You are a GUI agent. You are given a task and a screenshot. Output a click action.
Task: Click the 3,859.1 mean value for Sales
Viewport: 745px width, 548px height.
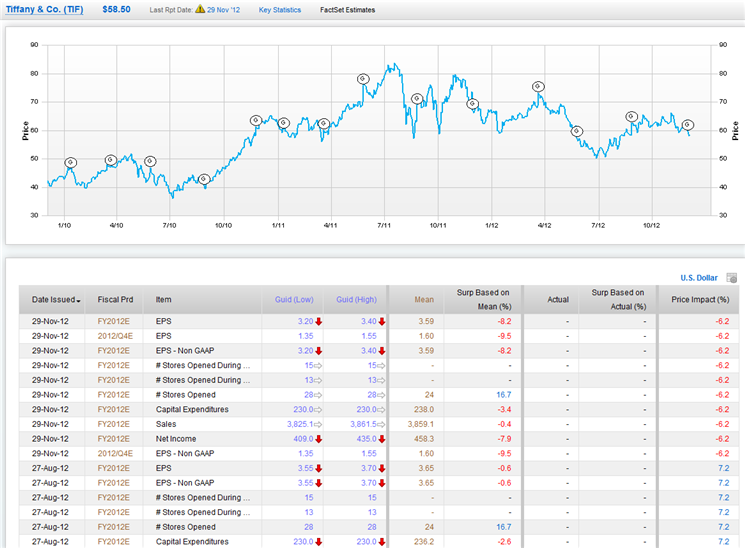pos(420,424)
